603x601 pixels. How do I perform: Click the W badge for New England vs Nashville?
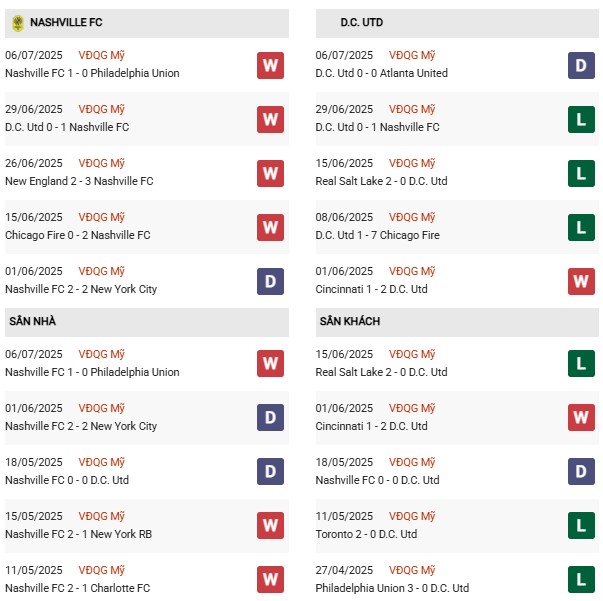click(x=270, y=173)
